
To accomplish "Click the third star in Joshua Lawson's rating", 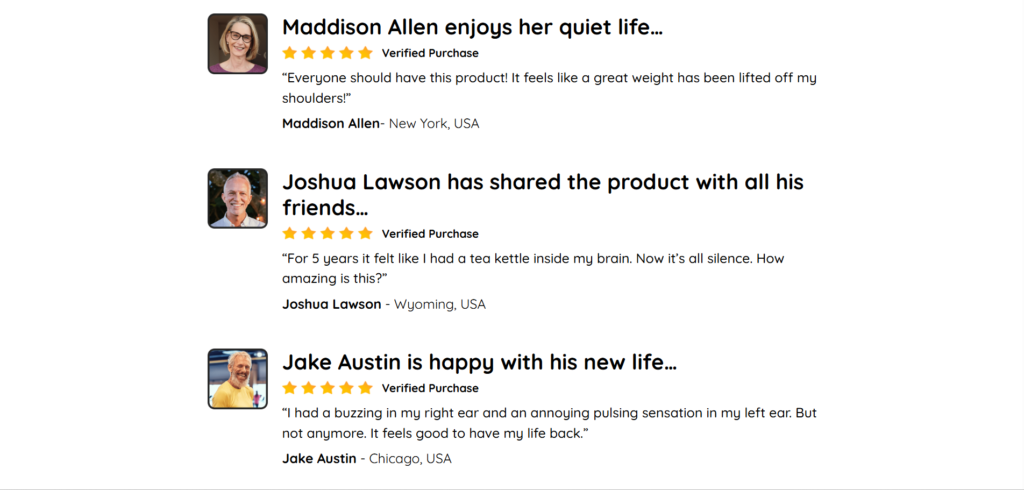I will point(327,233).
